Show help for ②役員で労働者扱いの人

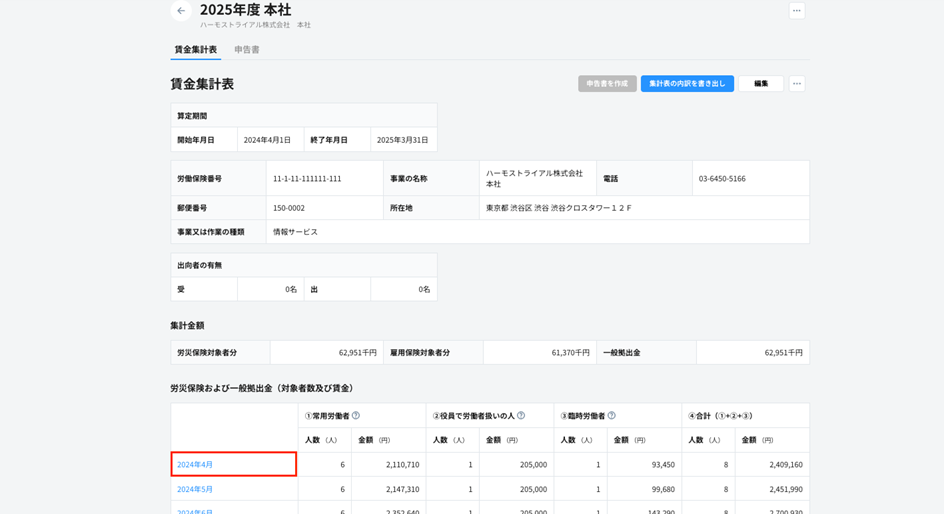[521, 416]
